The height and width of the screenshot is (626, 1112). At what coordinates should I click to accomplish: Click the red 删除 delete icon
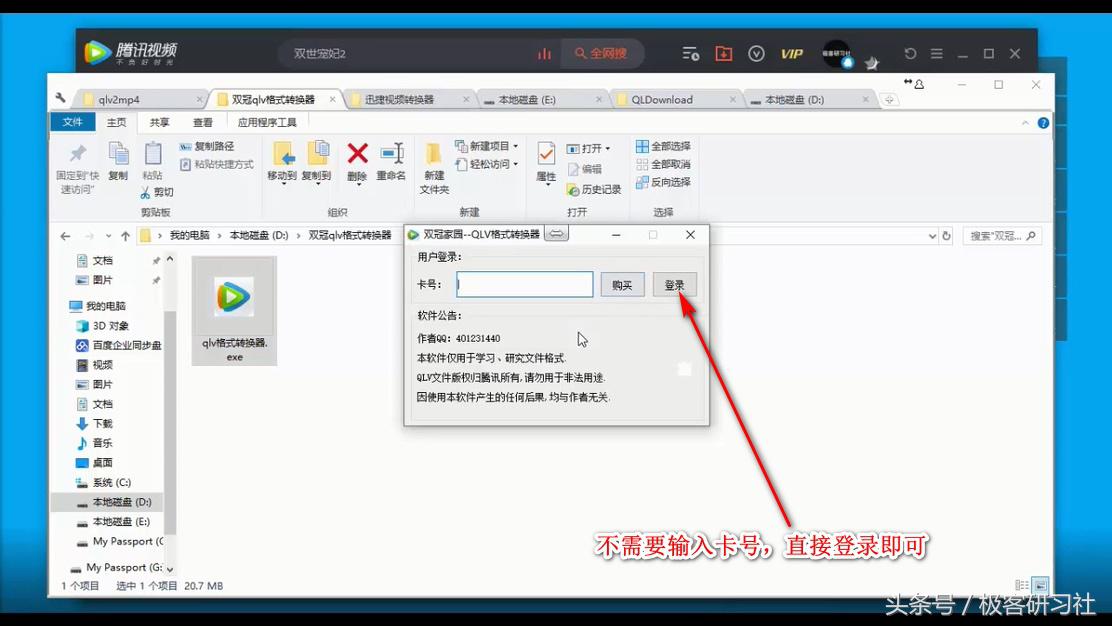click(x=357, y=153)
